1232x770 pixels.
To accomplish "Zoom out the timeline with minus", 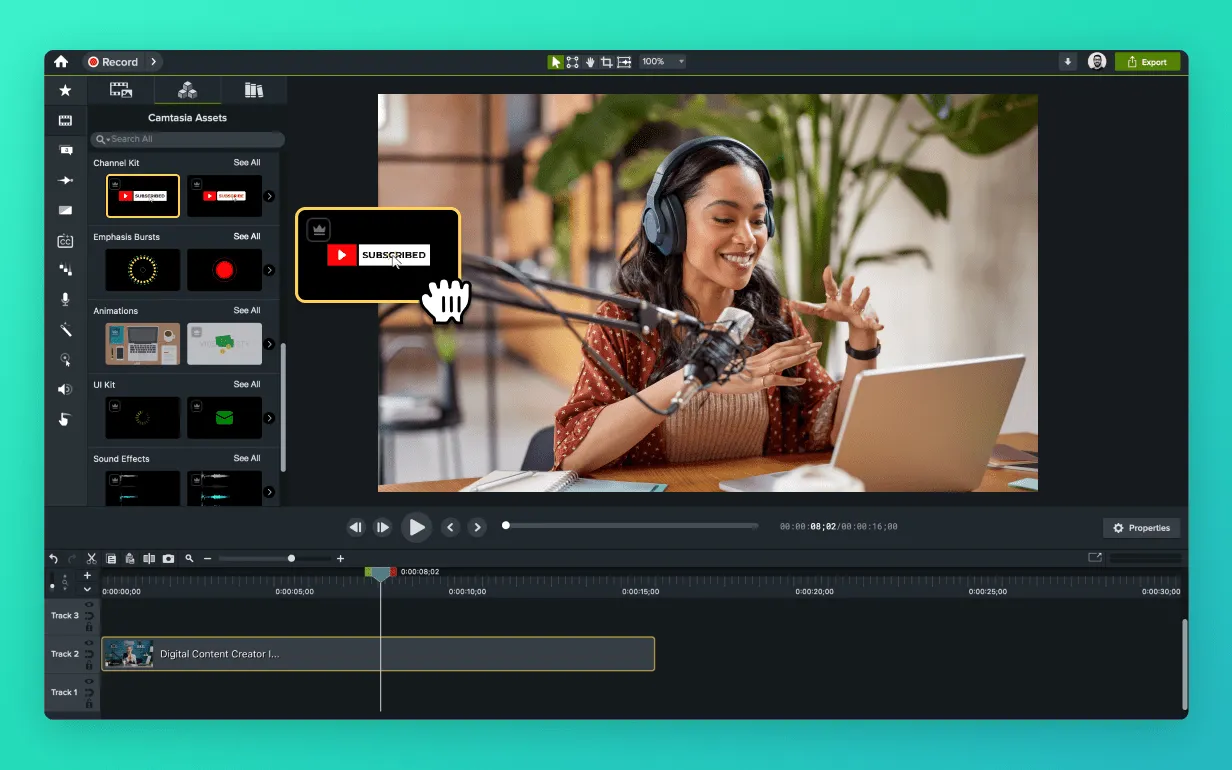I will 207,558.
